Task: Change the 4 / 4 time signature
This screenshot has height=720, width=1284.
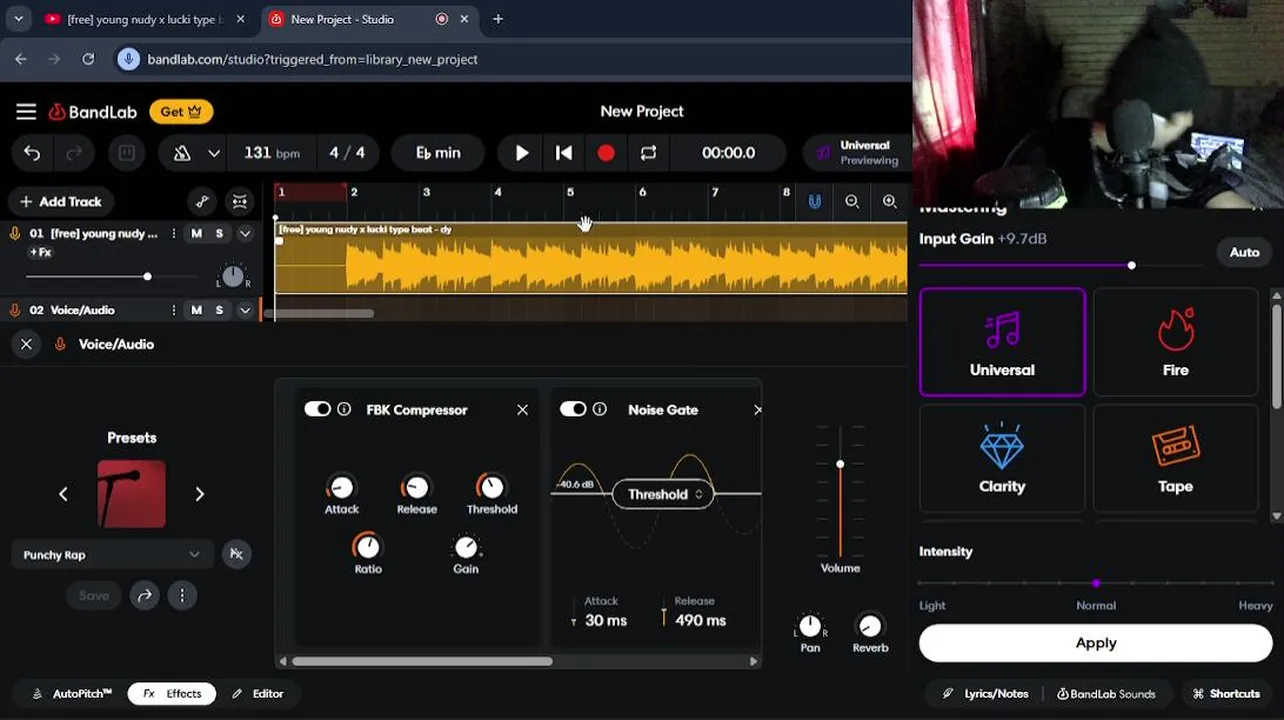Action: click(x=347, y=153)
